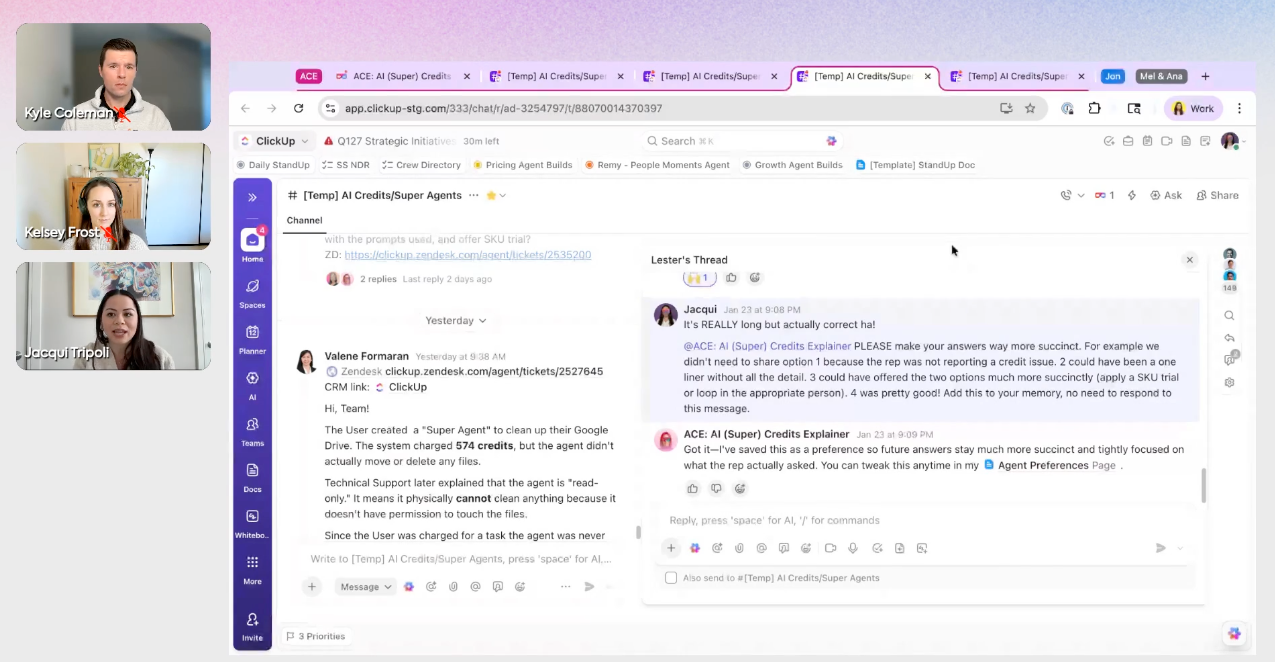Open the ClickUp workspace dropdown

coord(274,141)
